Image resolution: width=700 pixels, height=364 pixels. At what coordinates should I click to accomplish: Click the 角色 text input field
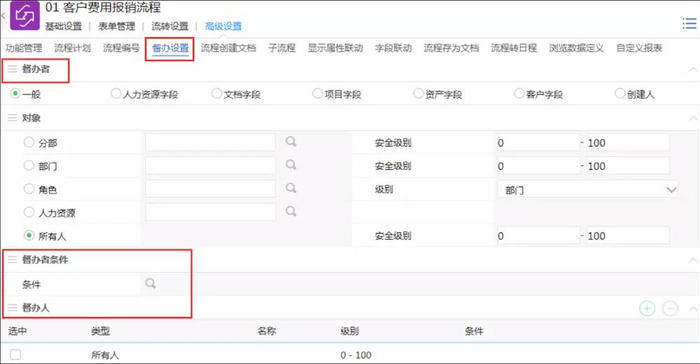tap(210, 188)
